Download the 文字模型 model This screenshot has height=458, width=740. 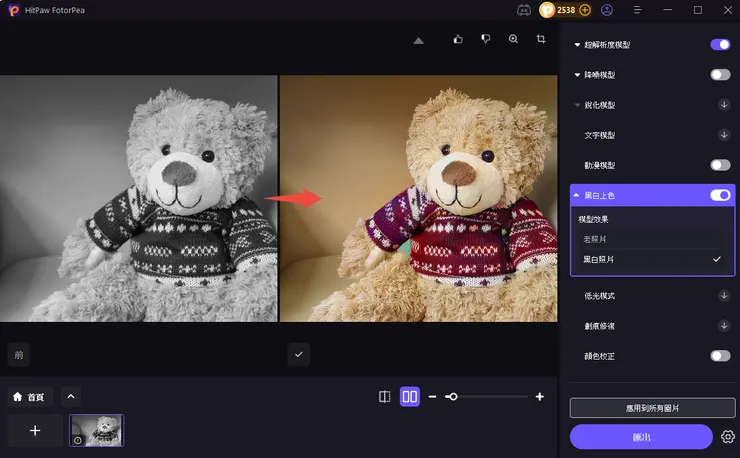pos(724,135)
